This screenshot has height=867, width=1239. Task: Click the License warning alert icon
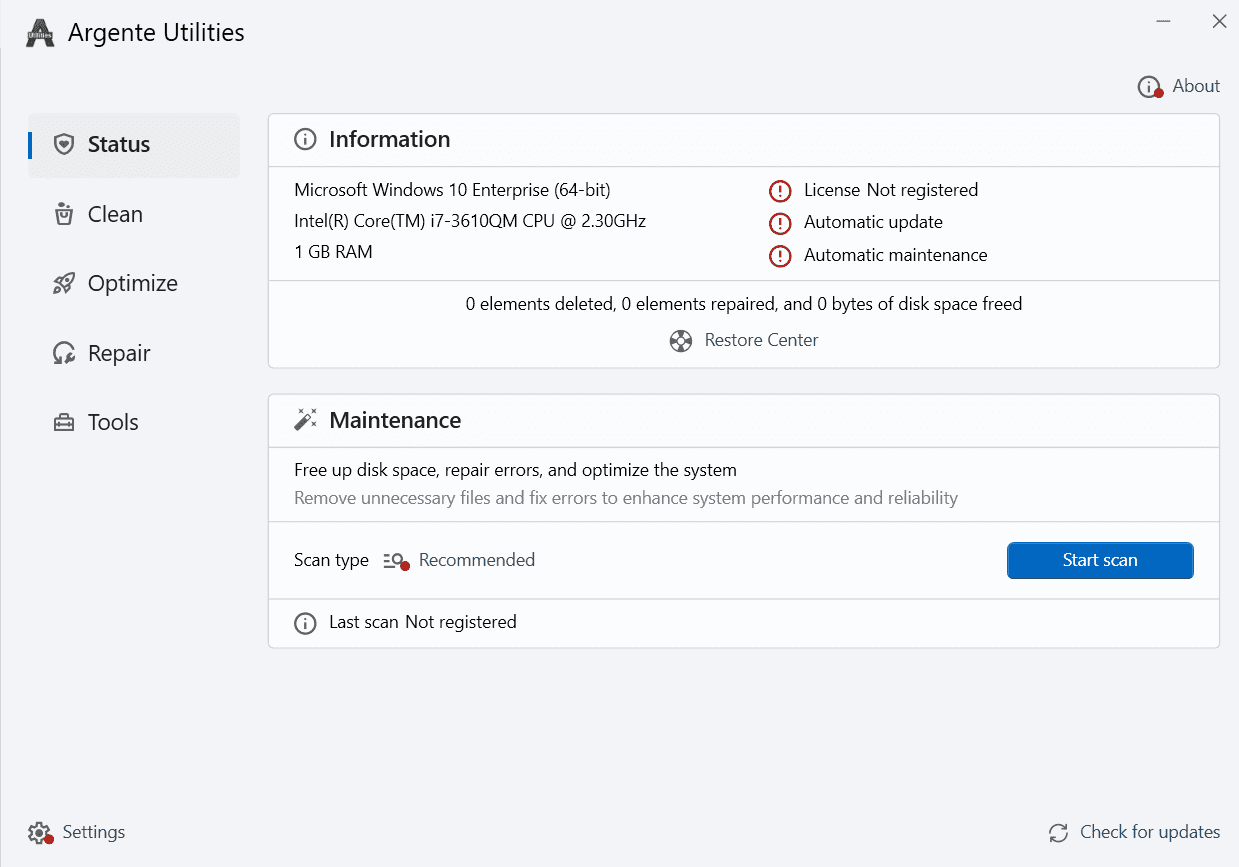[780, 191]
